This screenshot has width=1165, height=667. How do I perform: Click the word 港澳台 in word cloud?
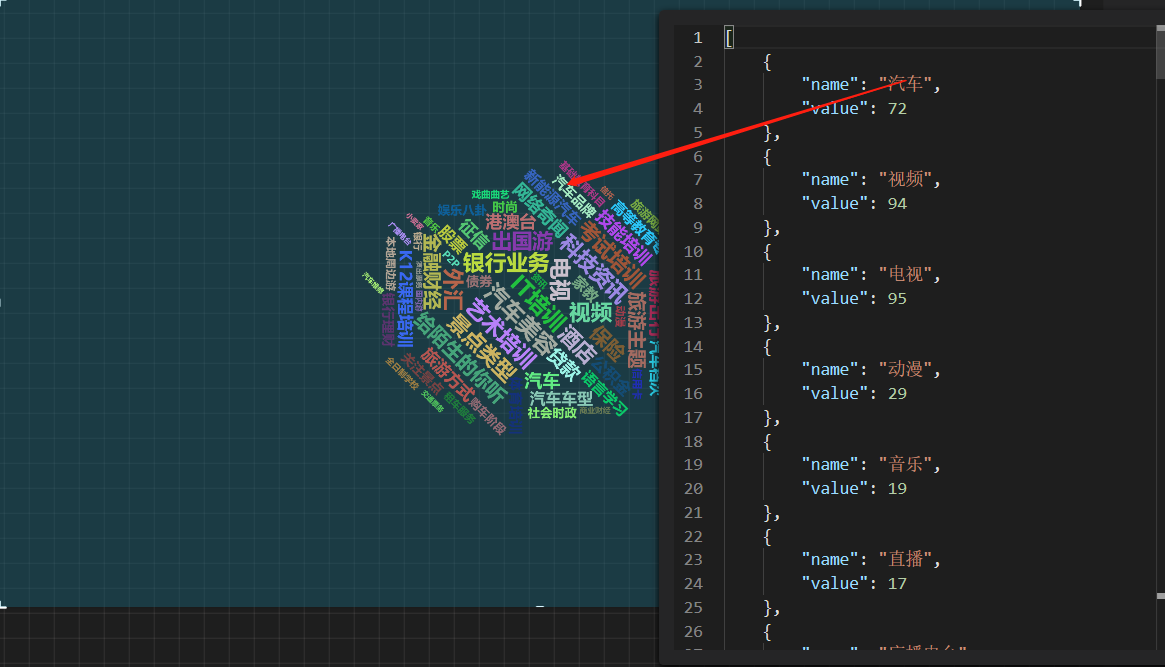point(510,222)
